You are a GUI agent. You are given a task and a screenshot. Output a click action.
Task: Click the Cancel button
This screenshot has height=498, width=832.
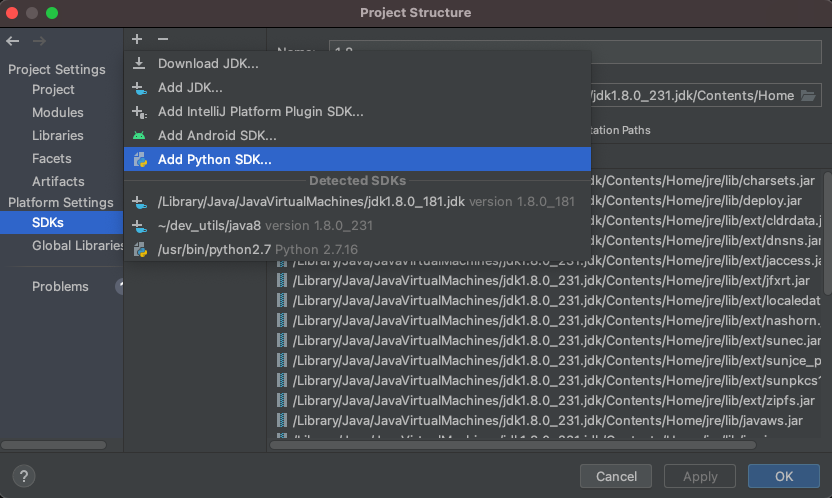tap(616, 476)
